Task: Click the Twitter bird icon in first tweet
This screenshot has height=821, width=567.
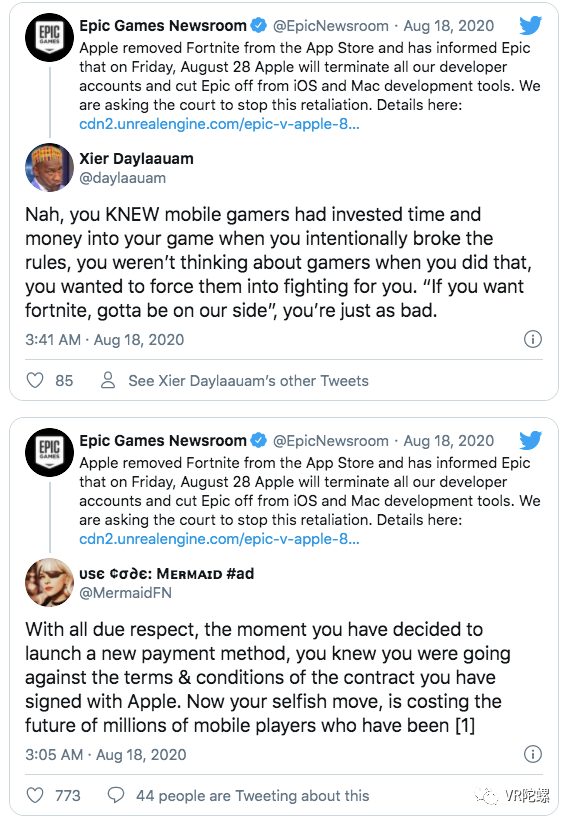Action: [530, 25]
